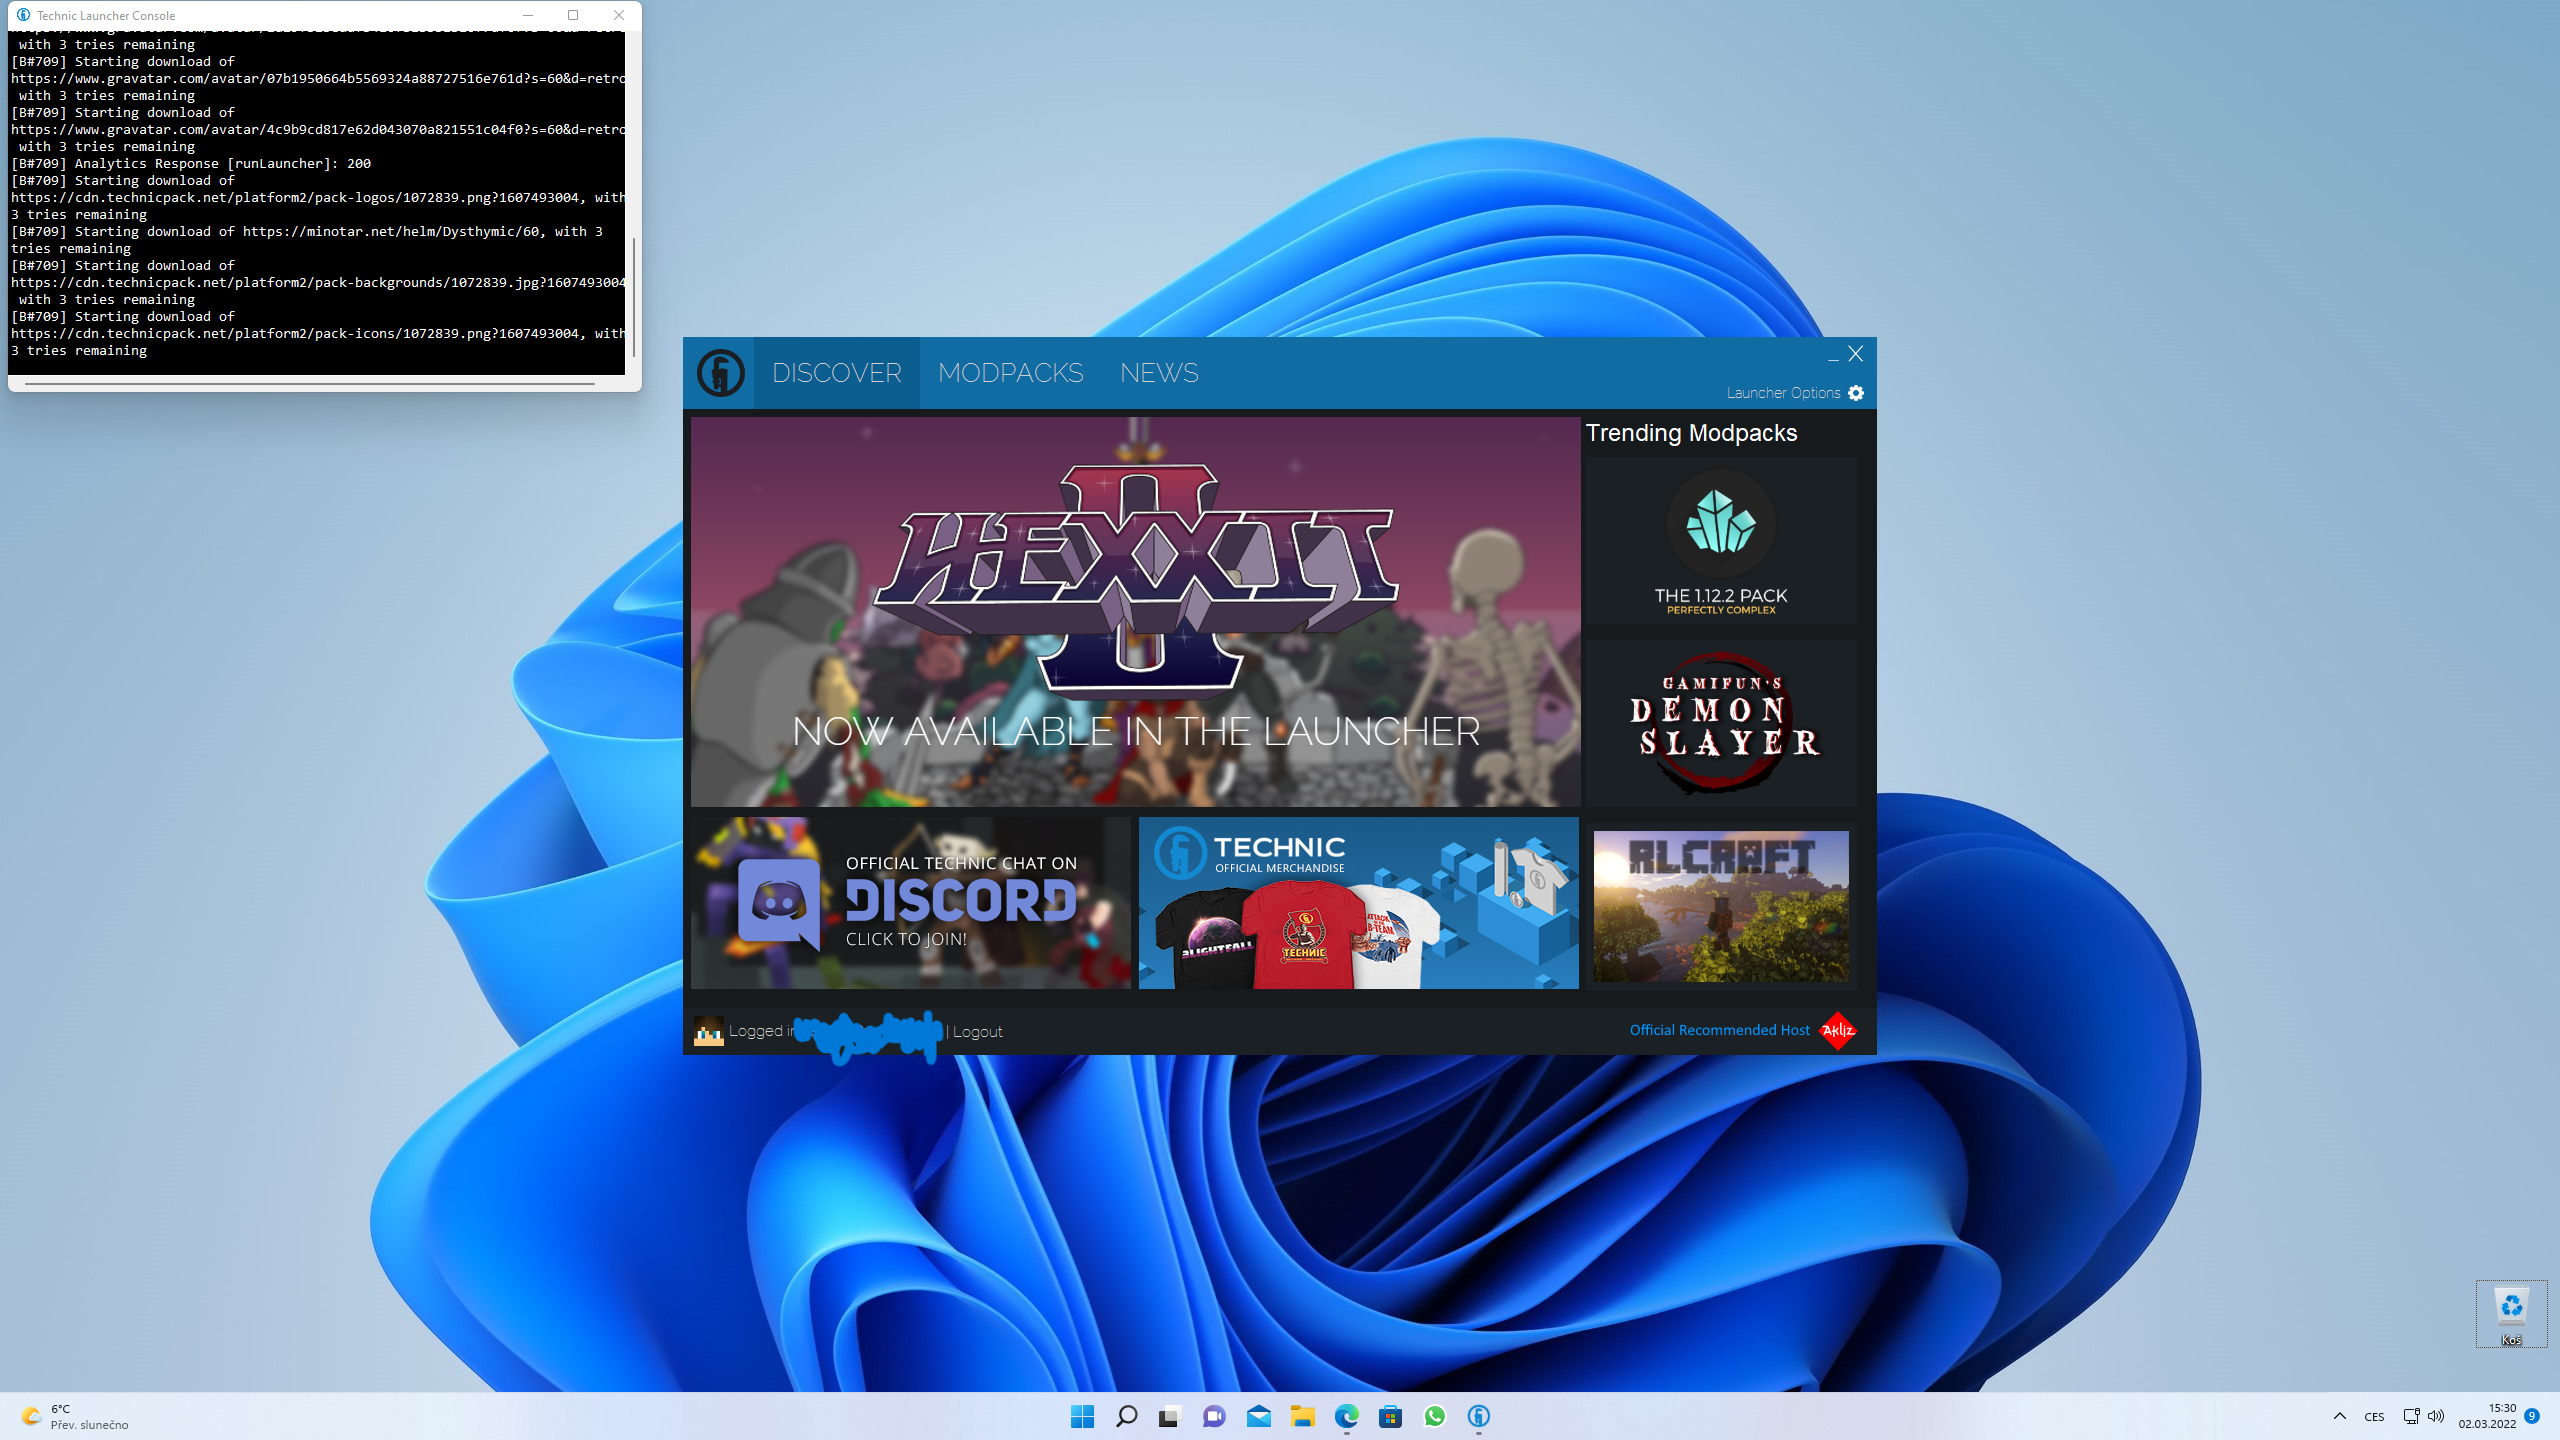Open the volume tray icon

tap(2436, 1416)
